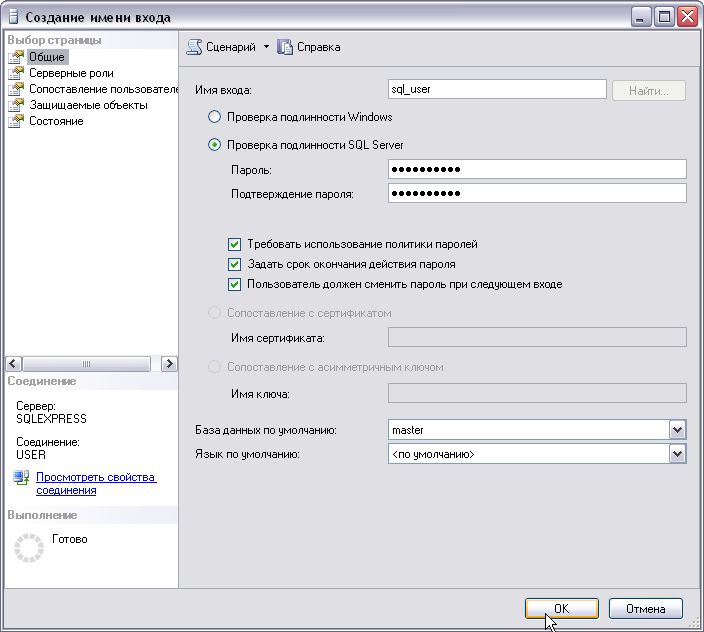Click the Серверные роли page icon

tap(15, 73)
